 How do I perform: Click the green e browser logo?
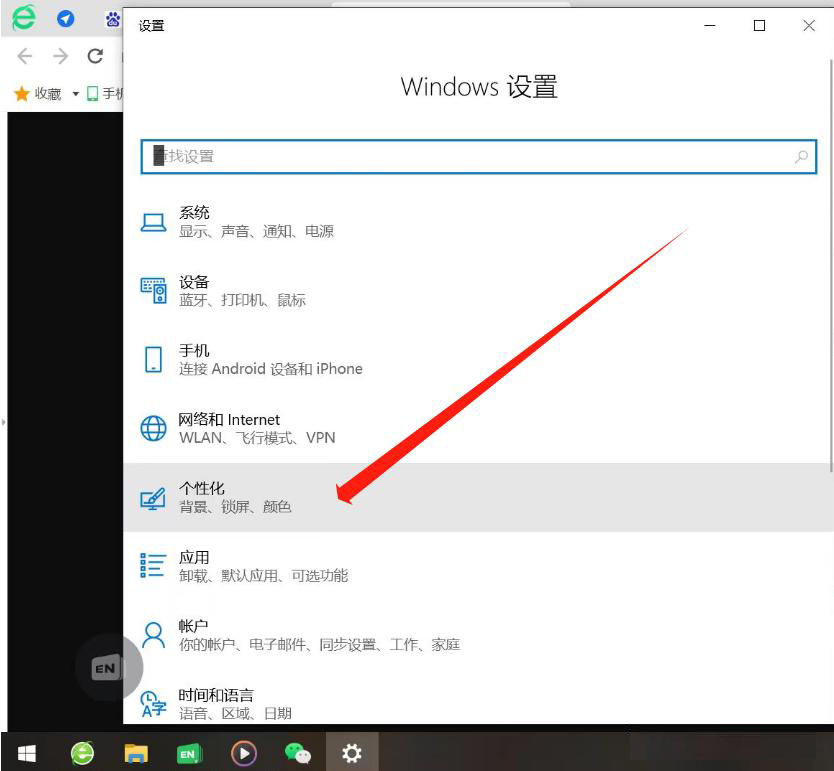[x=24, y=18]
